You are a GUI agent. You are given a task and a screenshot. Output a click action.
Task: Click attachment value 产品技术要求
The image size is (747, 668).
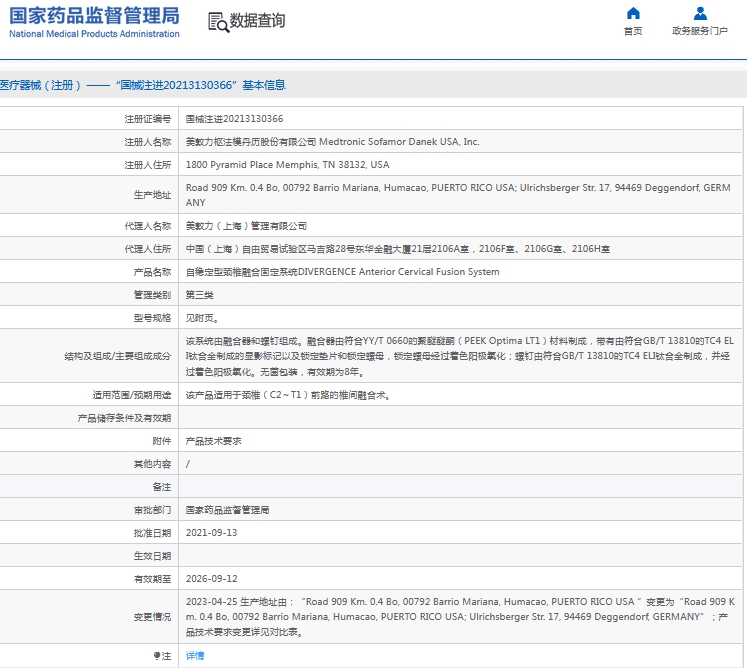click(x=213, y=441)
